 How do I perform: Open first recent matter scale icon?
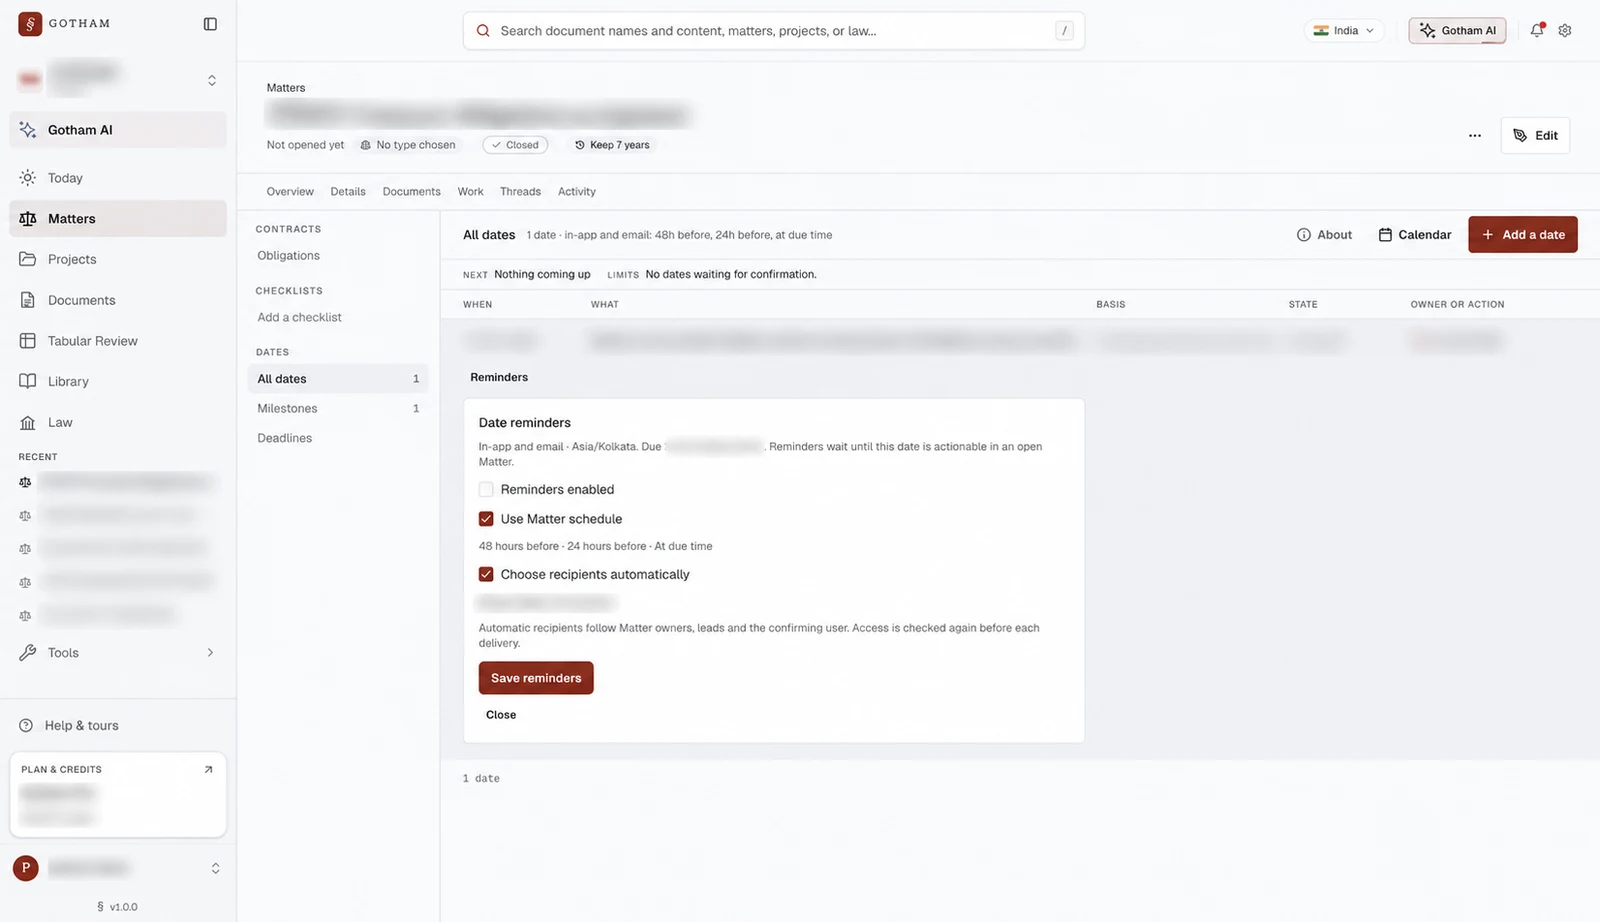(25, 482)
